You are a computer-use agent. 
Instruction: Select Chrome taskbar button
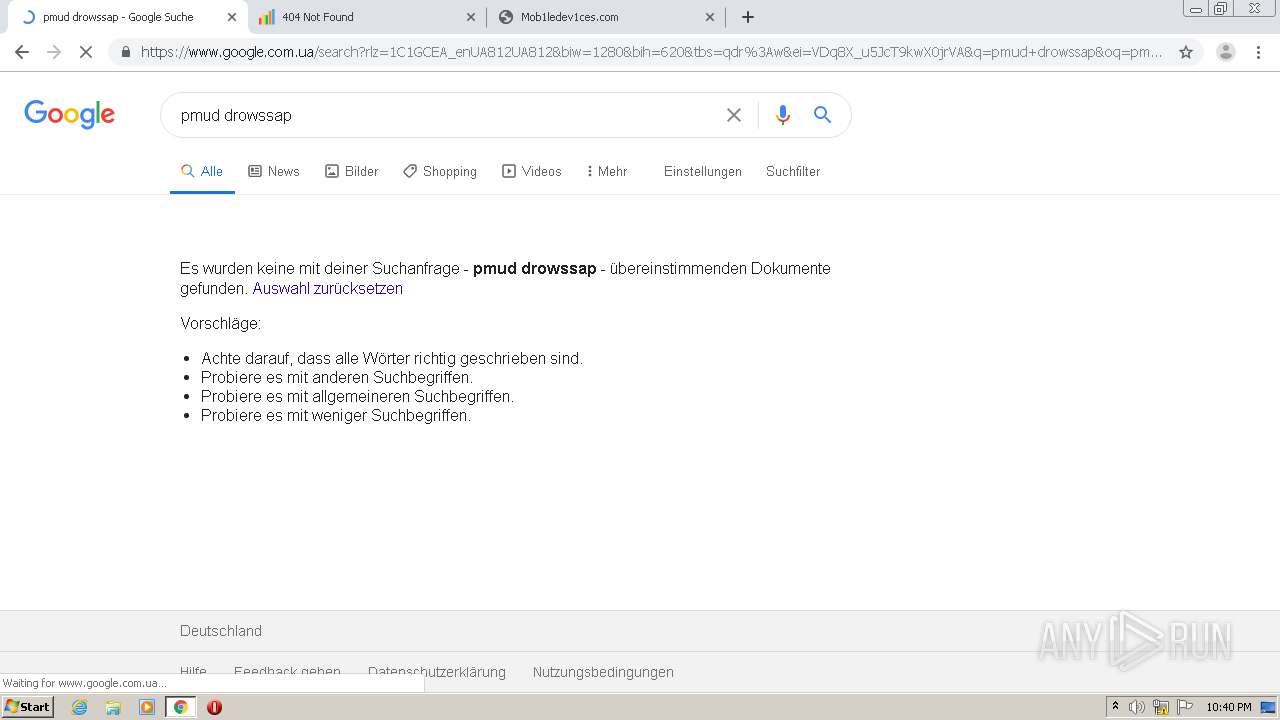180,707
